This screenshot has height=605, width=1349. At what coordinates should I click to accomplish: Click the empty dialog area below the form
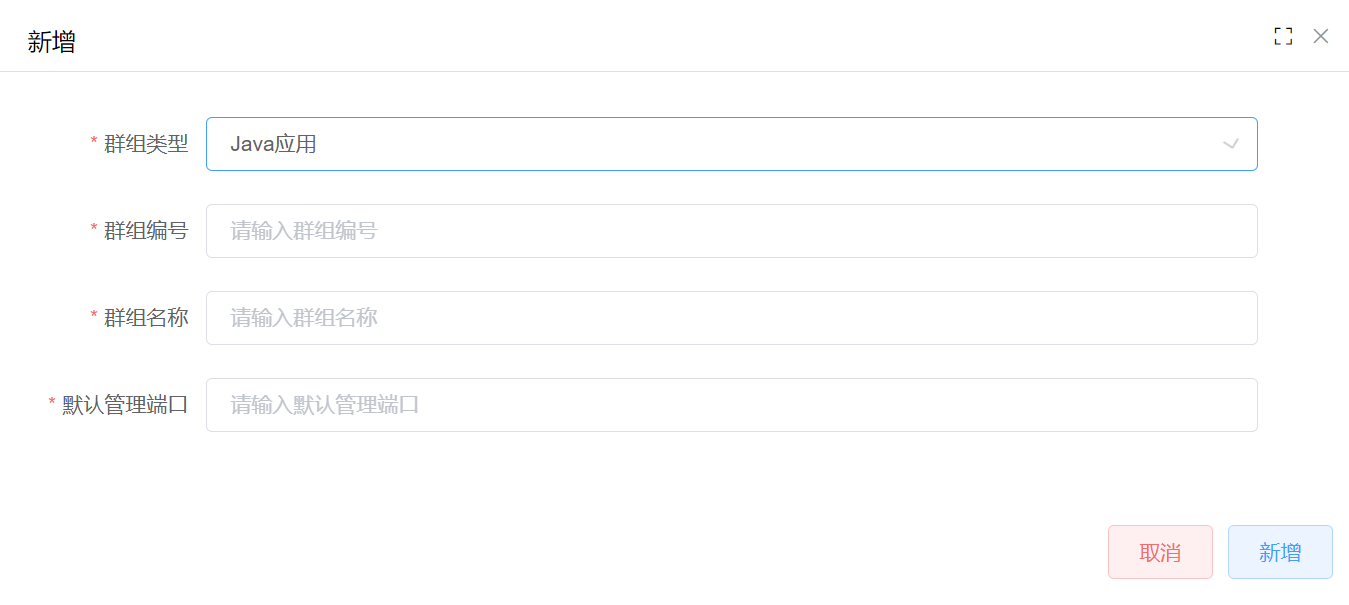coord(600,480)
